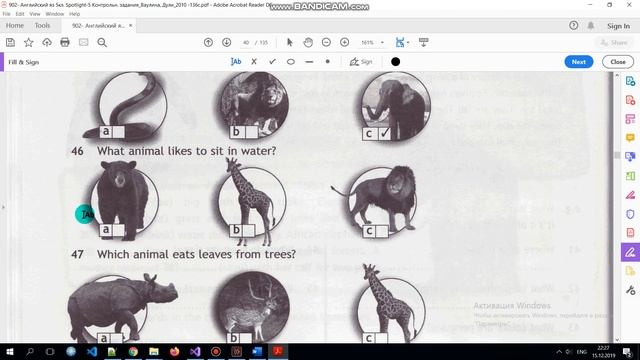The image size is (640, 360).
Task: Open fit page options tool
Action: point(401,42)
